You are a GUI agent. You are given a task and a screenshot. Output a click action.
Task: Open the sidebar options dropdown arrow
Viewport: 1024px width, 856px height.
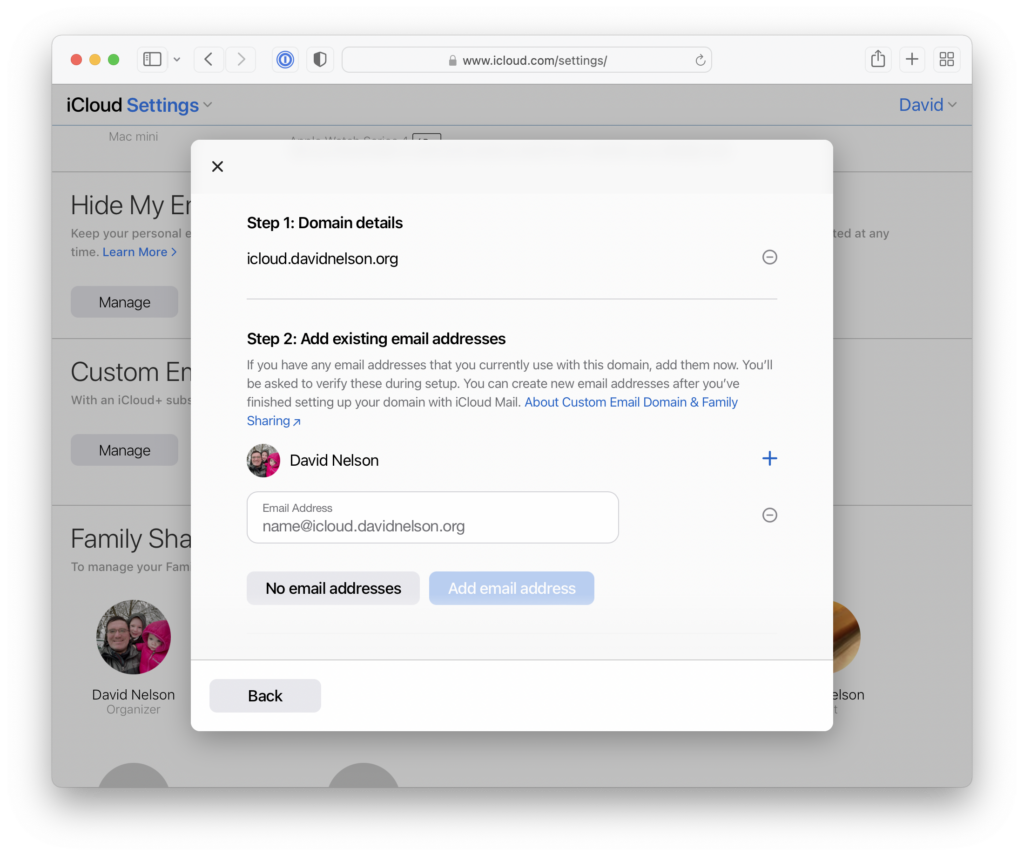(177, 59)
